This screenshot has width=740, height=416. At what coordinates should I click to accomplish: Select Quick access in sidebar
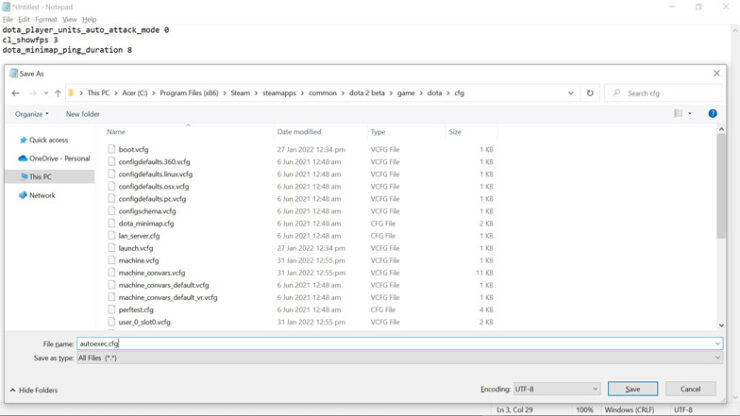[48, 140]
